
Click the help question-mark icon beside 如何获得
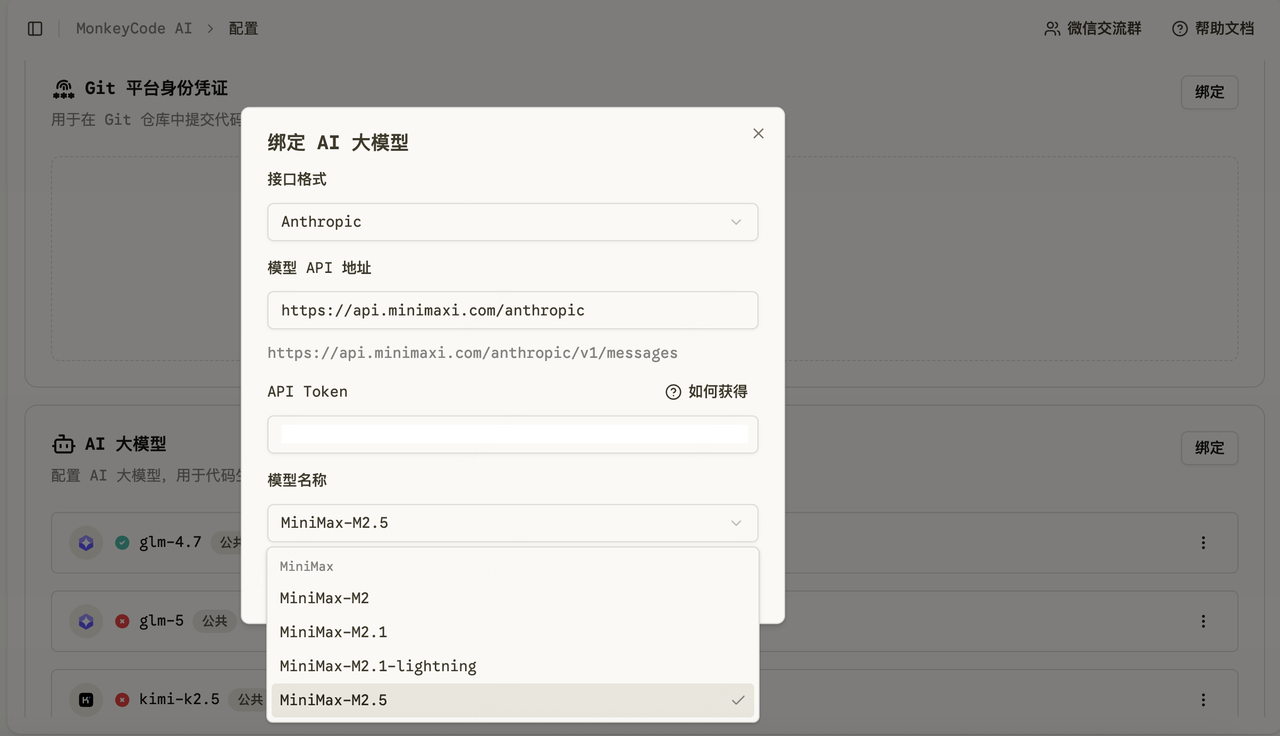pyautogui.click(x=673, y=392)
